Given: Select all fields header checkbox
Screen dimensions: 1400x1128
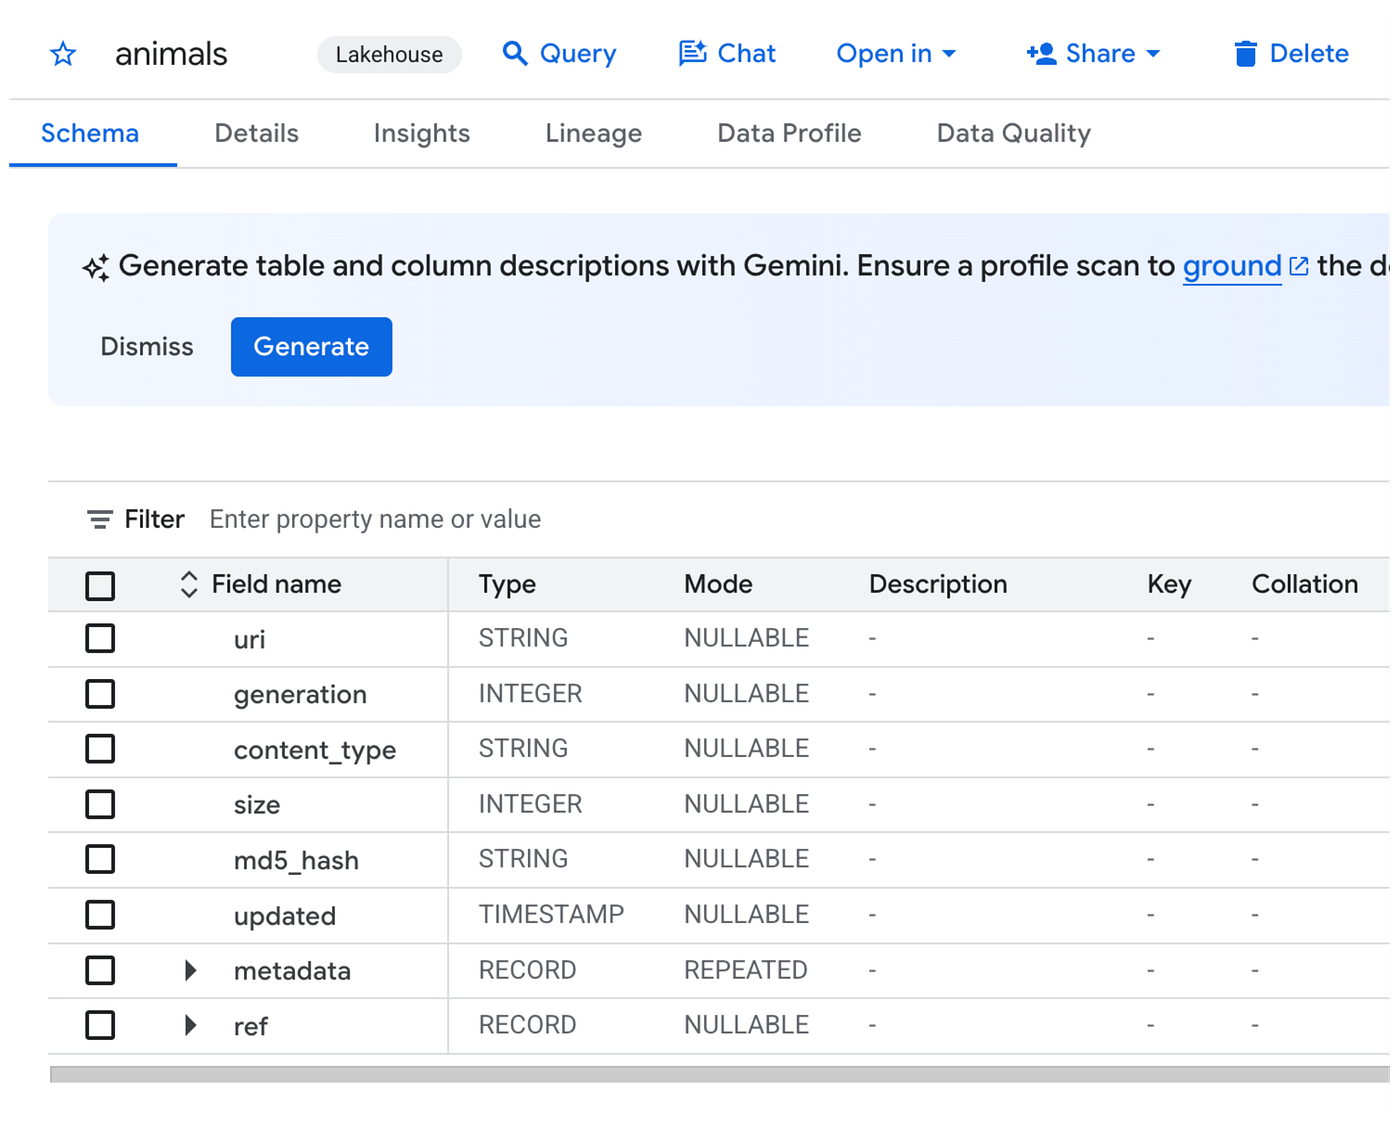Looking at the screenshot, I should [x=100, y=585].
